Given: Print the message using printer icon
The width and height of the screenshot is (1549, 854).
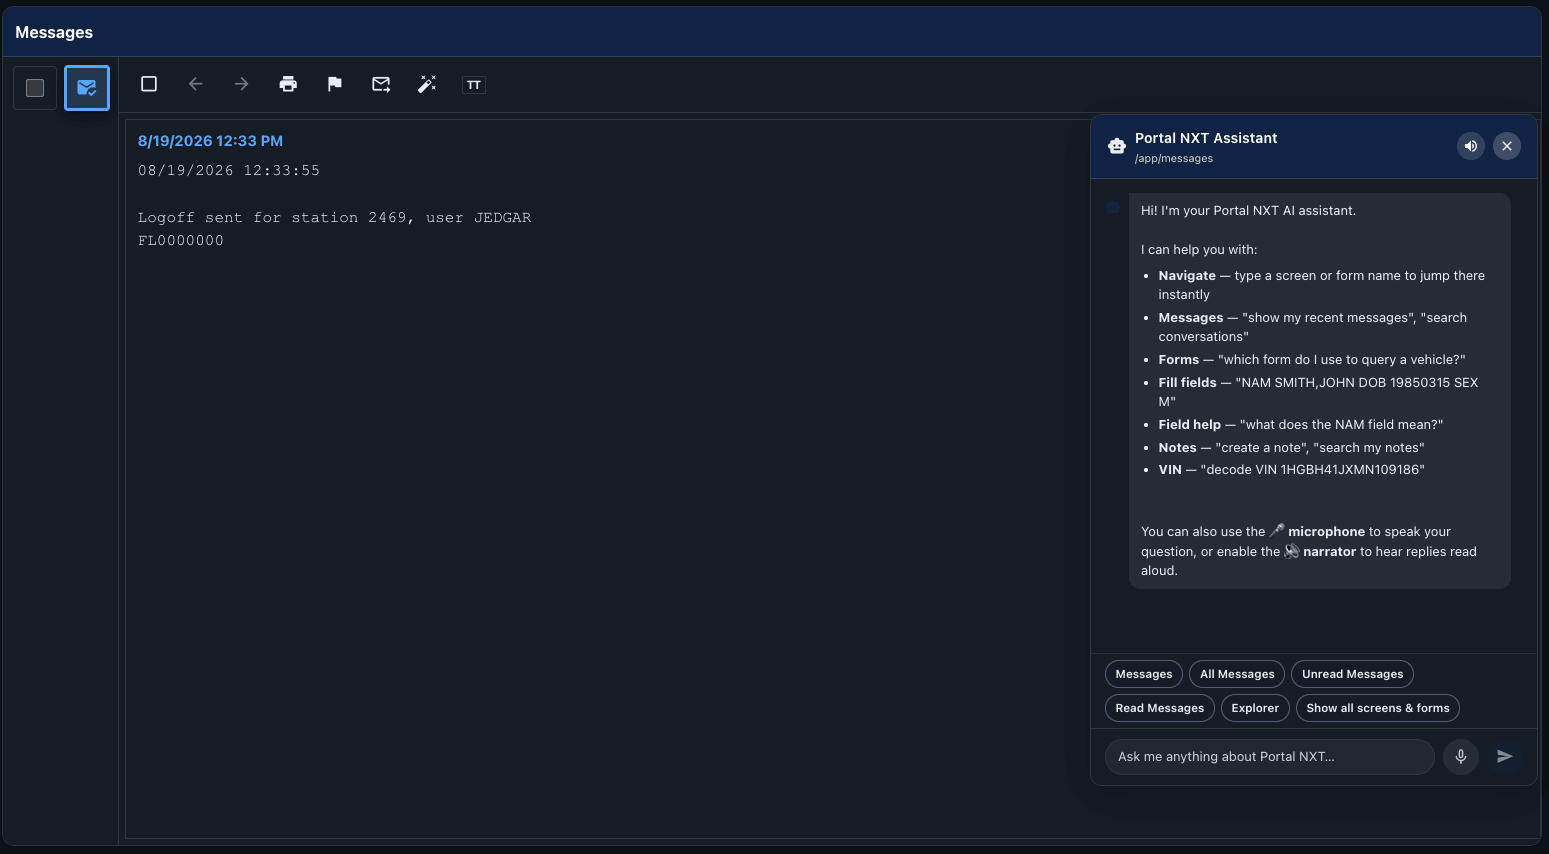Looking at the screenshot, I should point(288,84).
